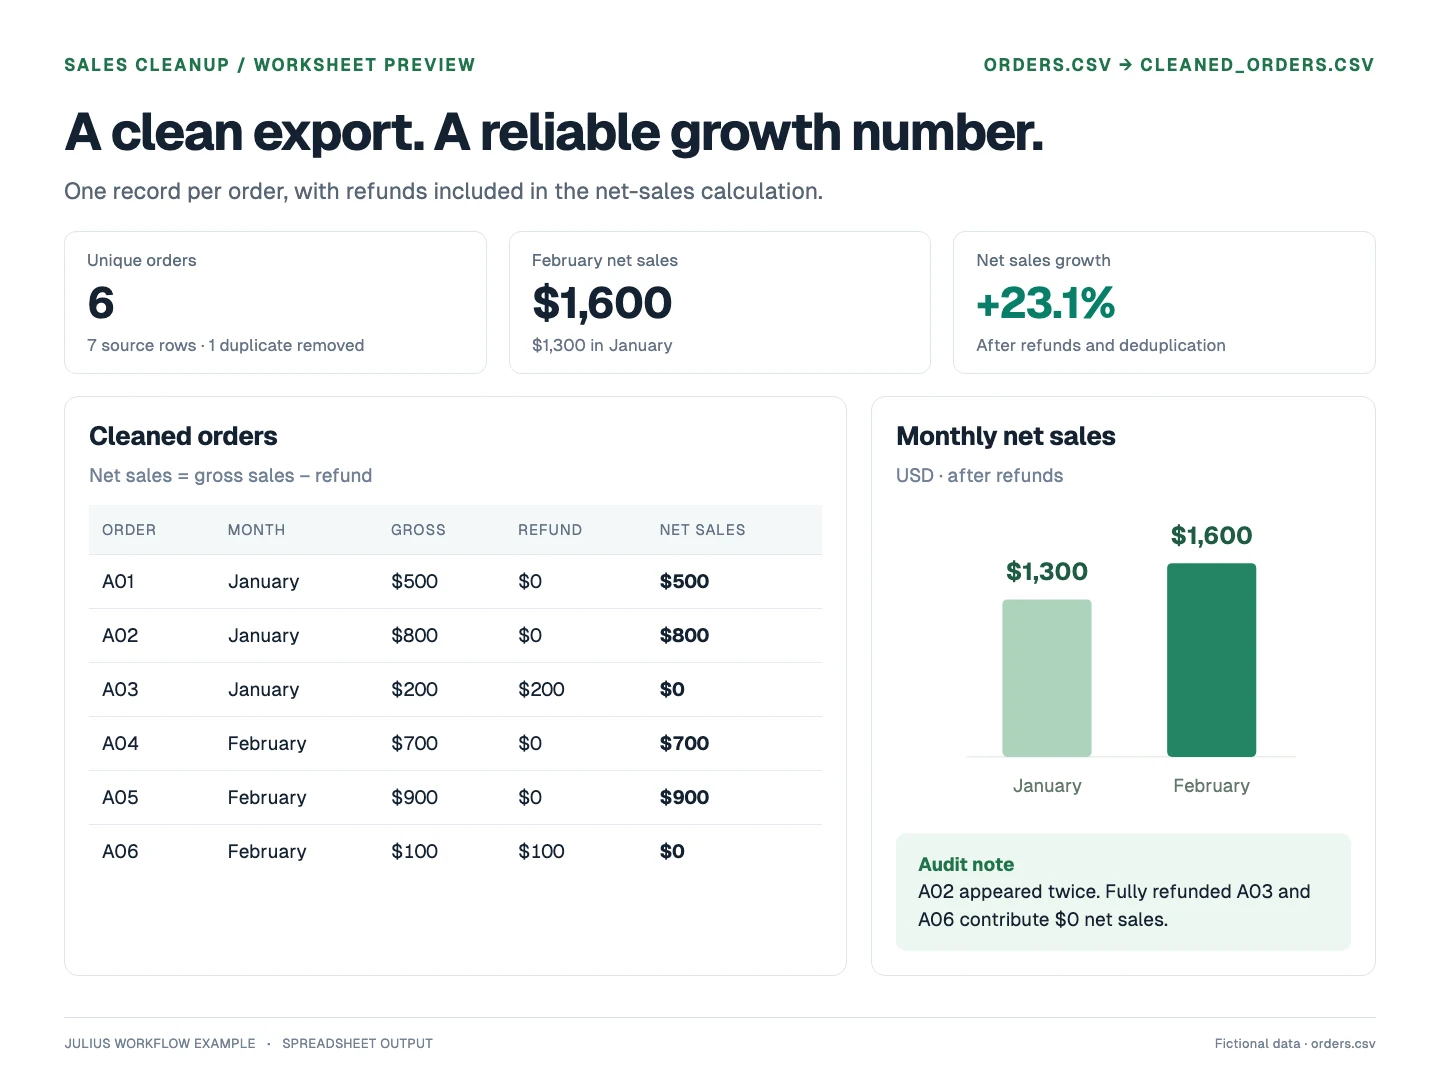Select the NET SALES column header

(x=702, y=530)
